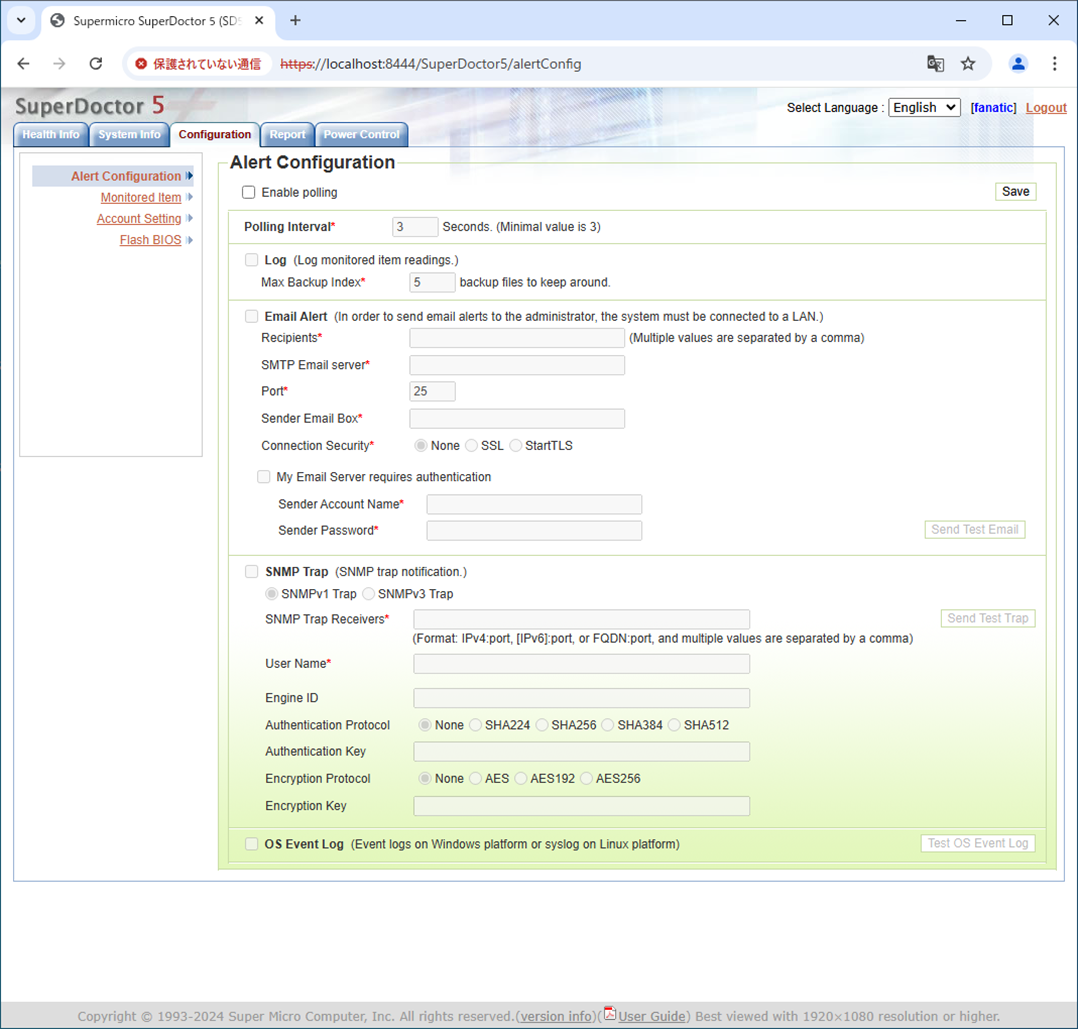The image size is (1078, 1029).
Task: Open the Monitored Item page
Action: click(x=141, y=197)
